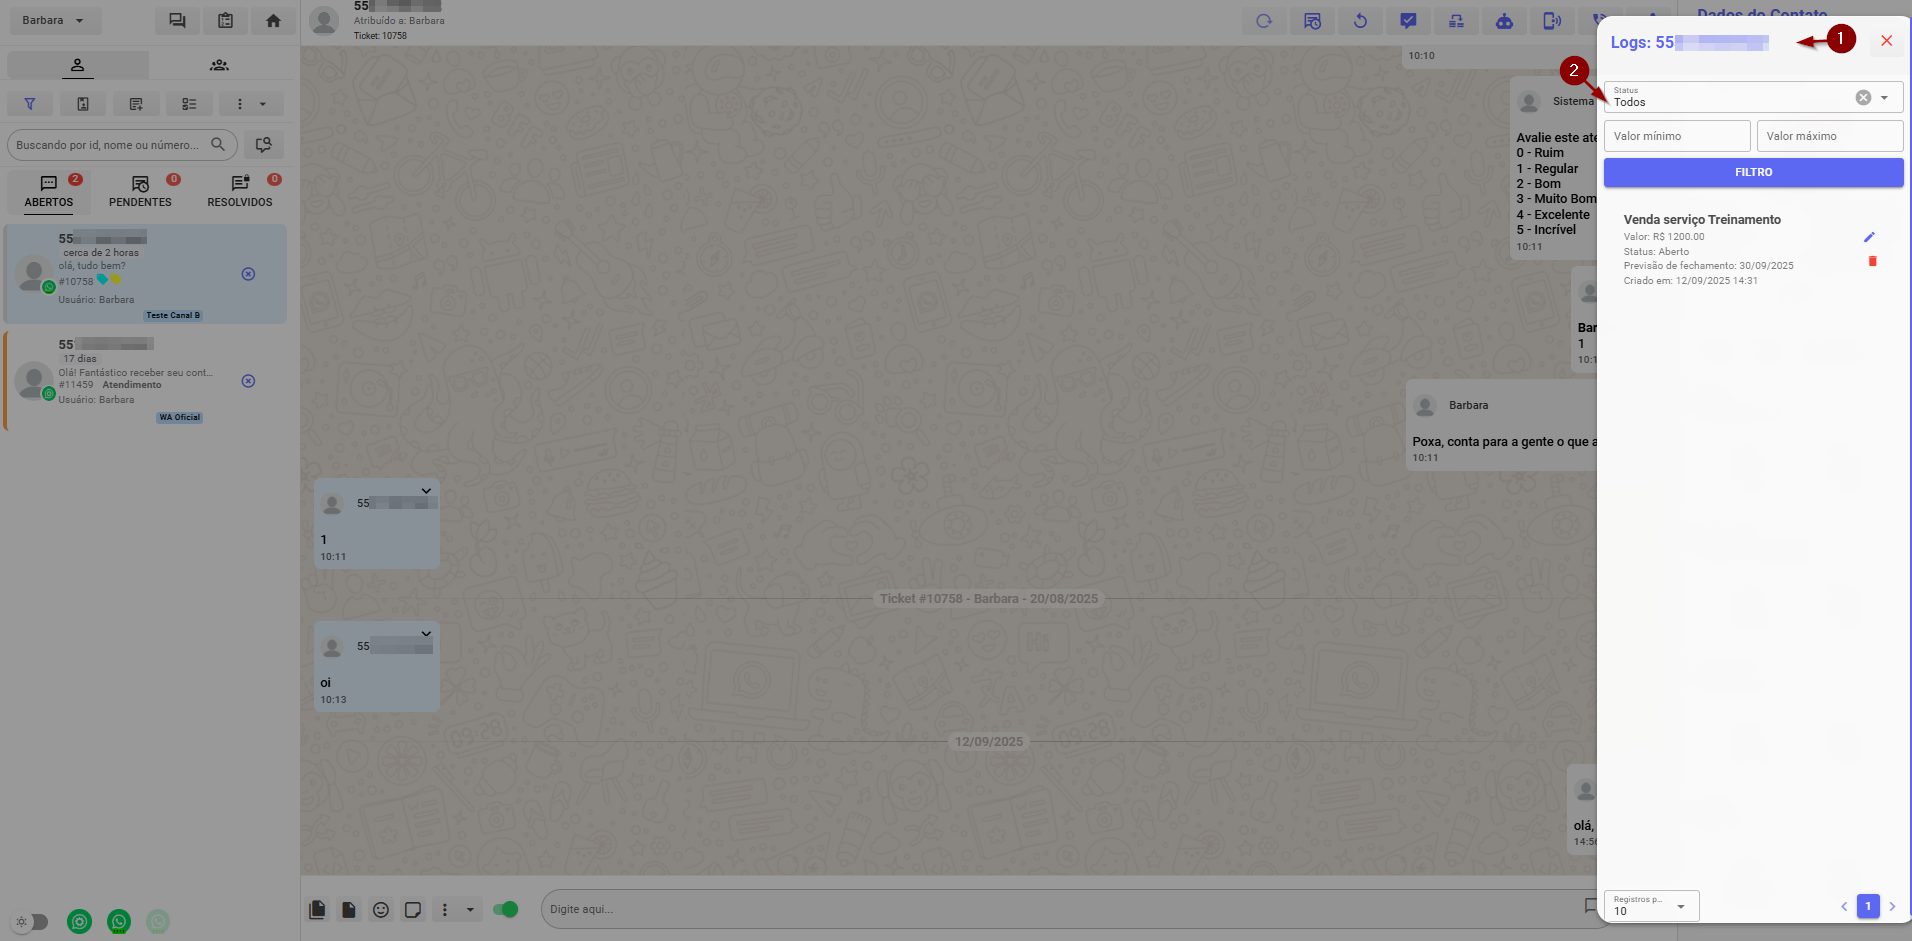Toggle the dark mode switch

(31, 922)
